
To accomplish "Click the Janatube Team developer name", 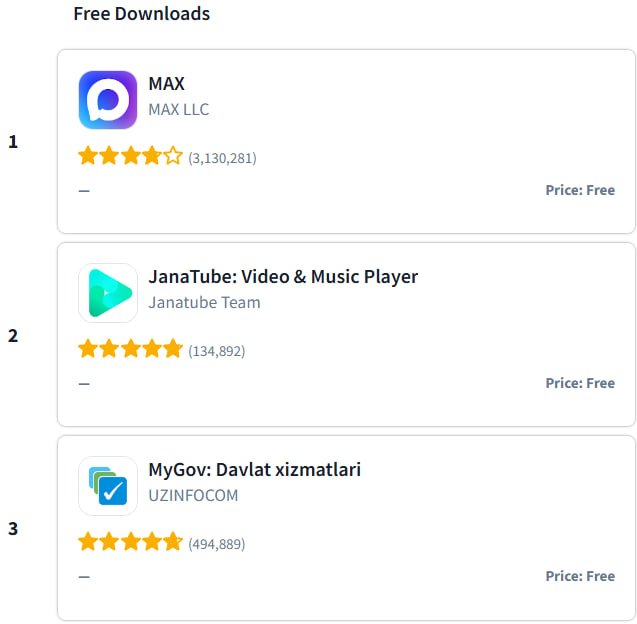I will point(204,302).
